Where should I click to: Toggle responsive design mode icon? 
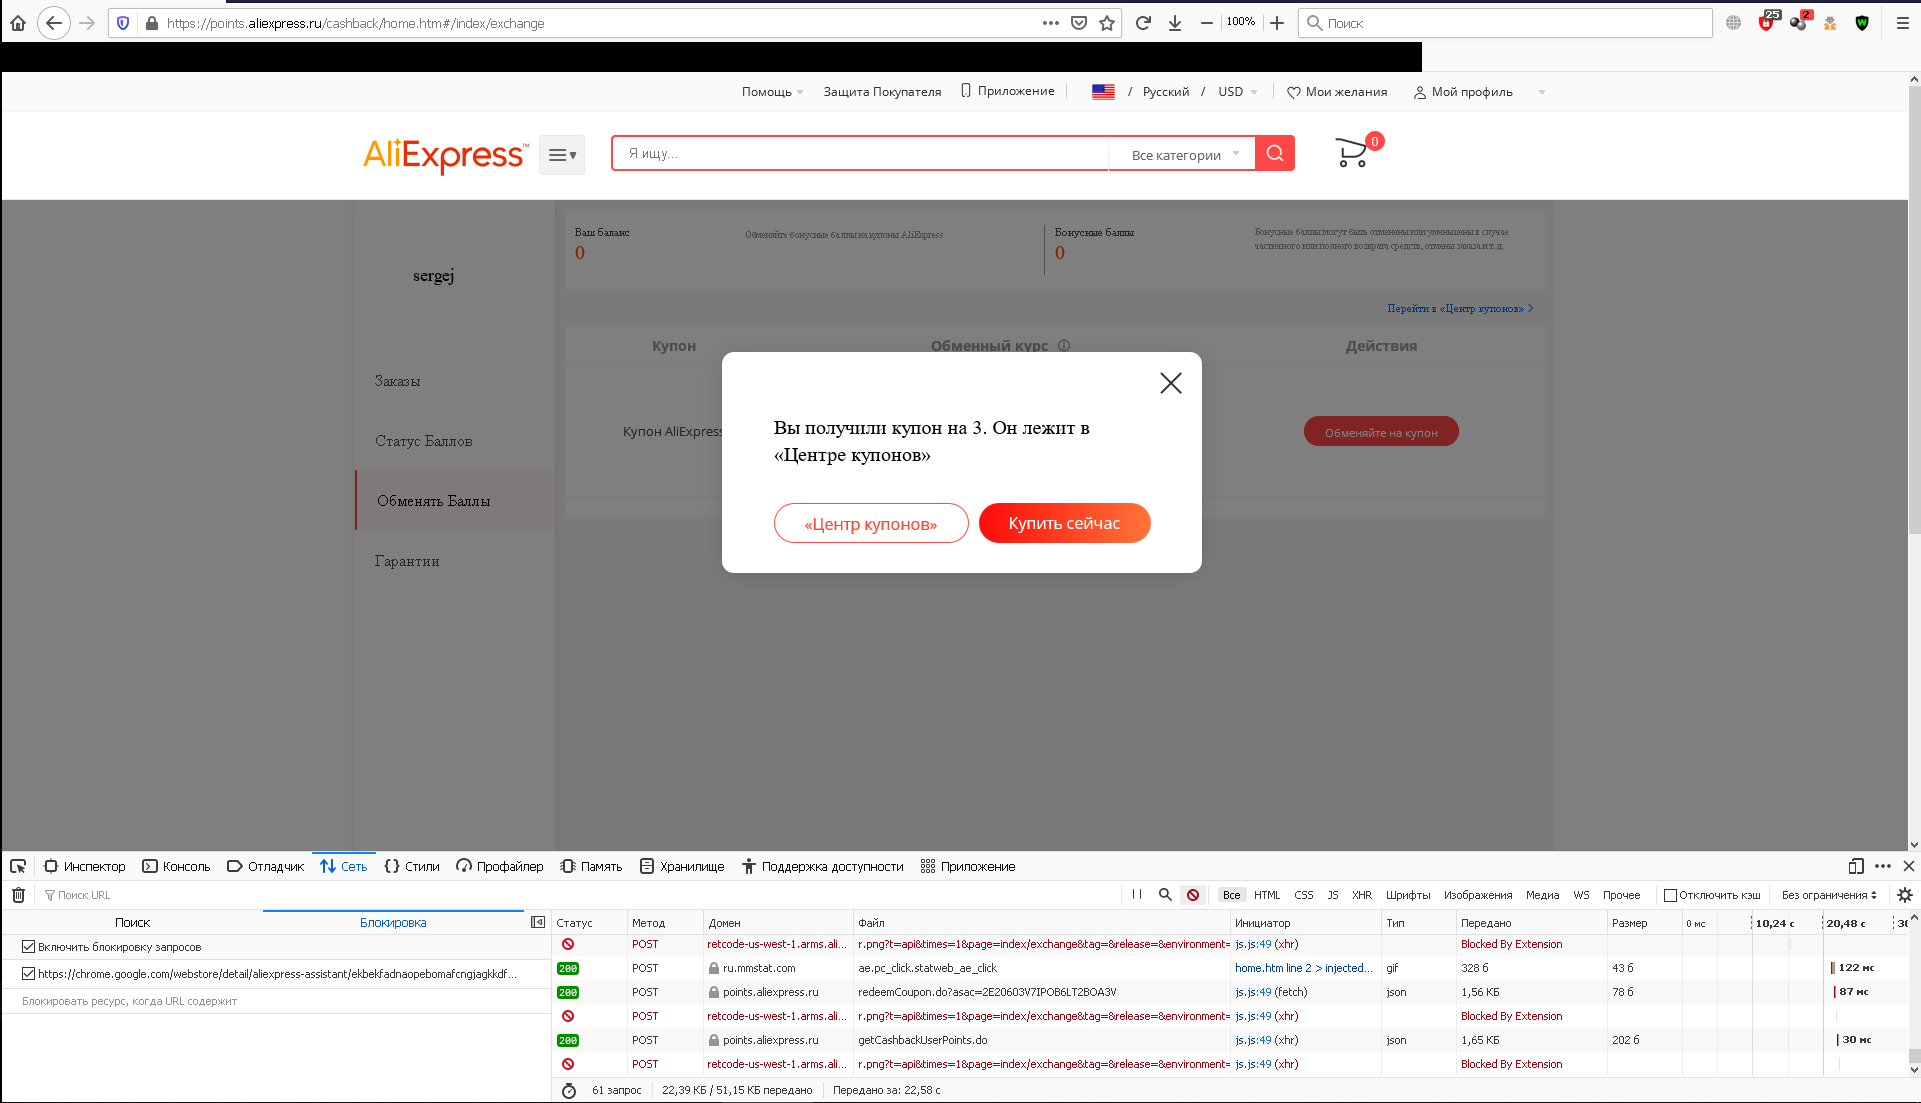(1856, 866)
